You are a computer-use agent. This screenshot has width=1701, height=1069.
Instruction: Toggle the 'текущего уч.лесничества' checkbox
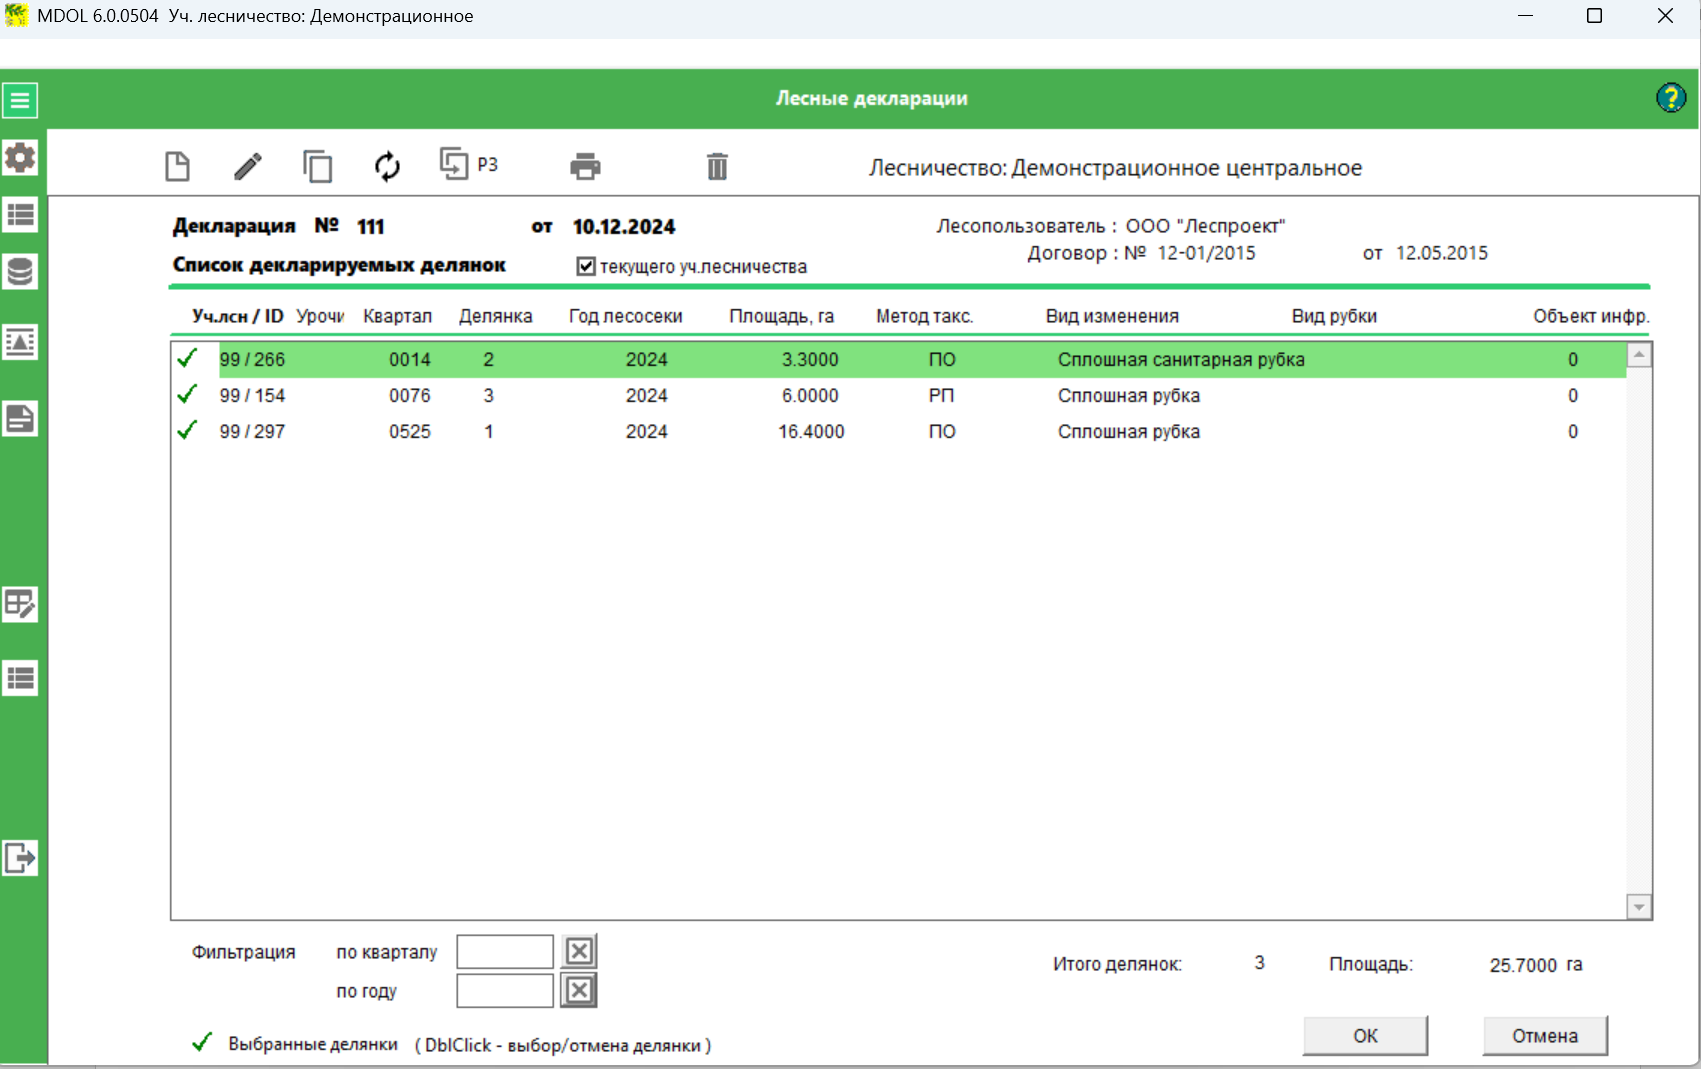point(587,266)
